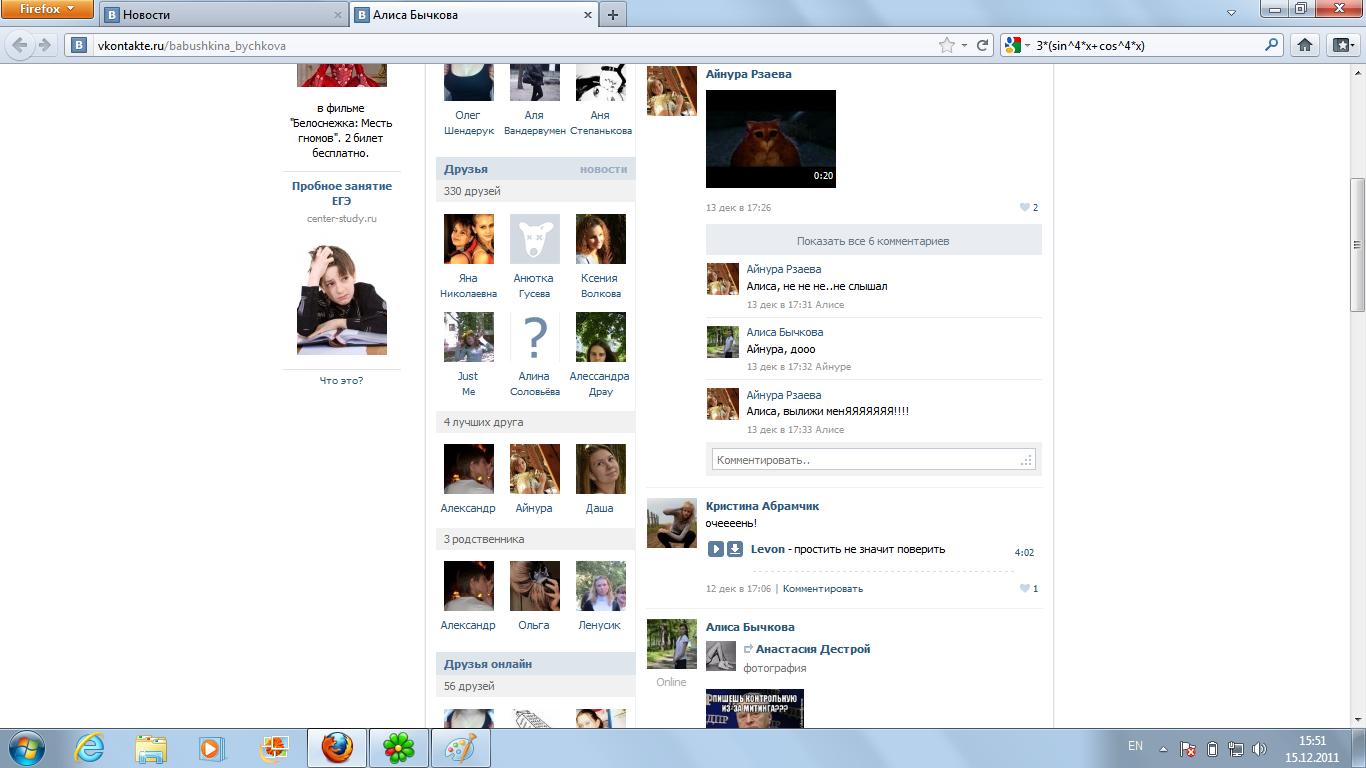Click the page's vertical scrollbar thumb
1366x768 pixels.
tap(1357, 245)
